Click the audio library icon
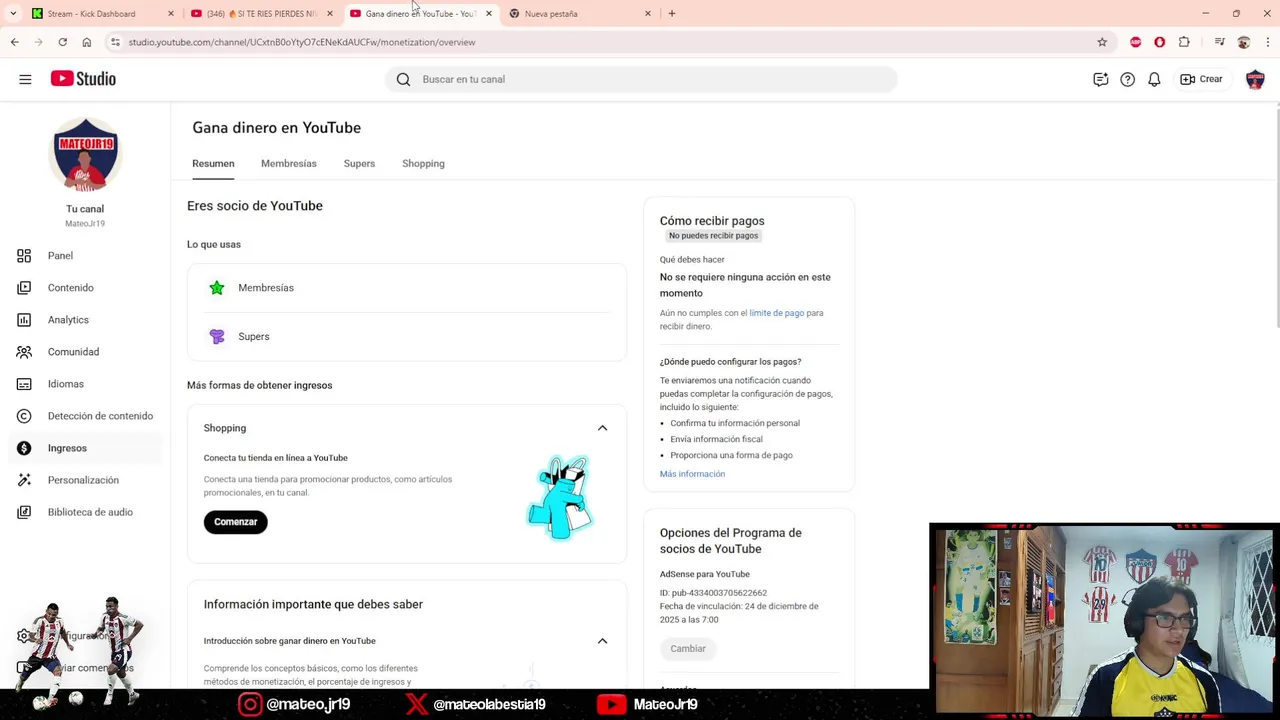Screen dimensions: 1280x720 pos(24,512)
